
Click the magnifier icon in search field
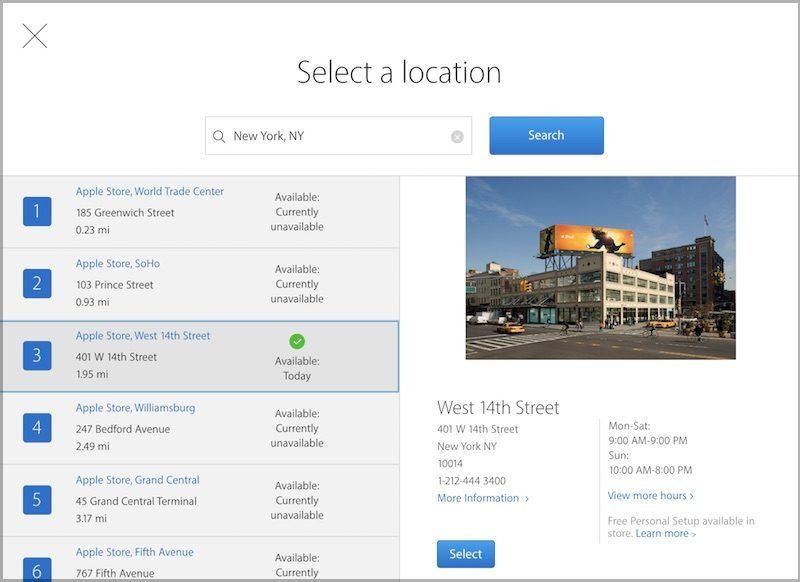pos(219,136)
